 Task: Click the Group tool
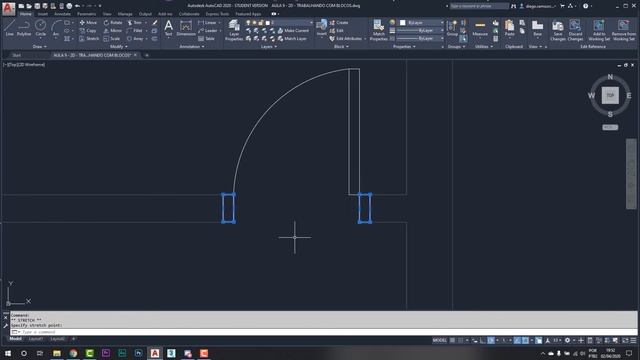pos(452,28)
